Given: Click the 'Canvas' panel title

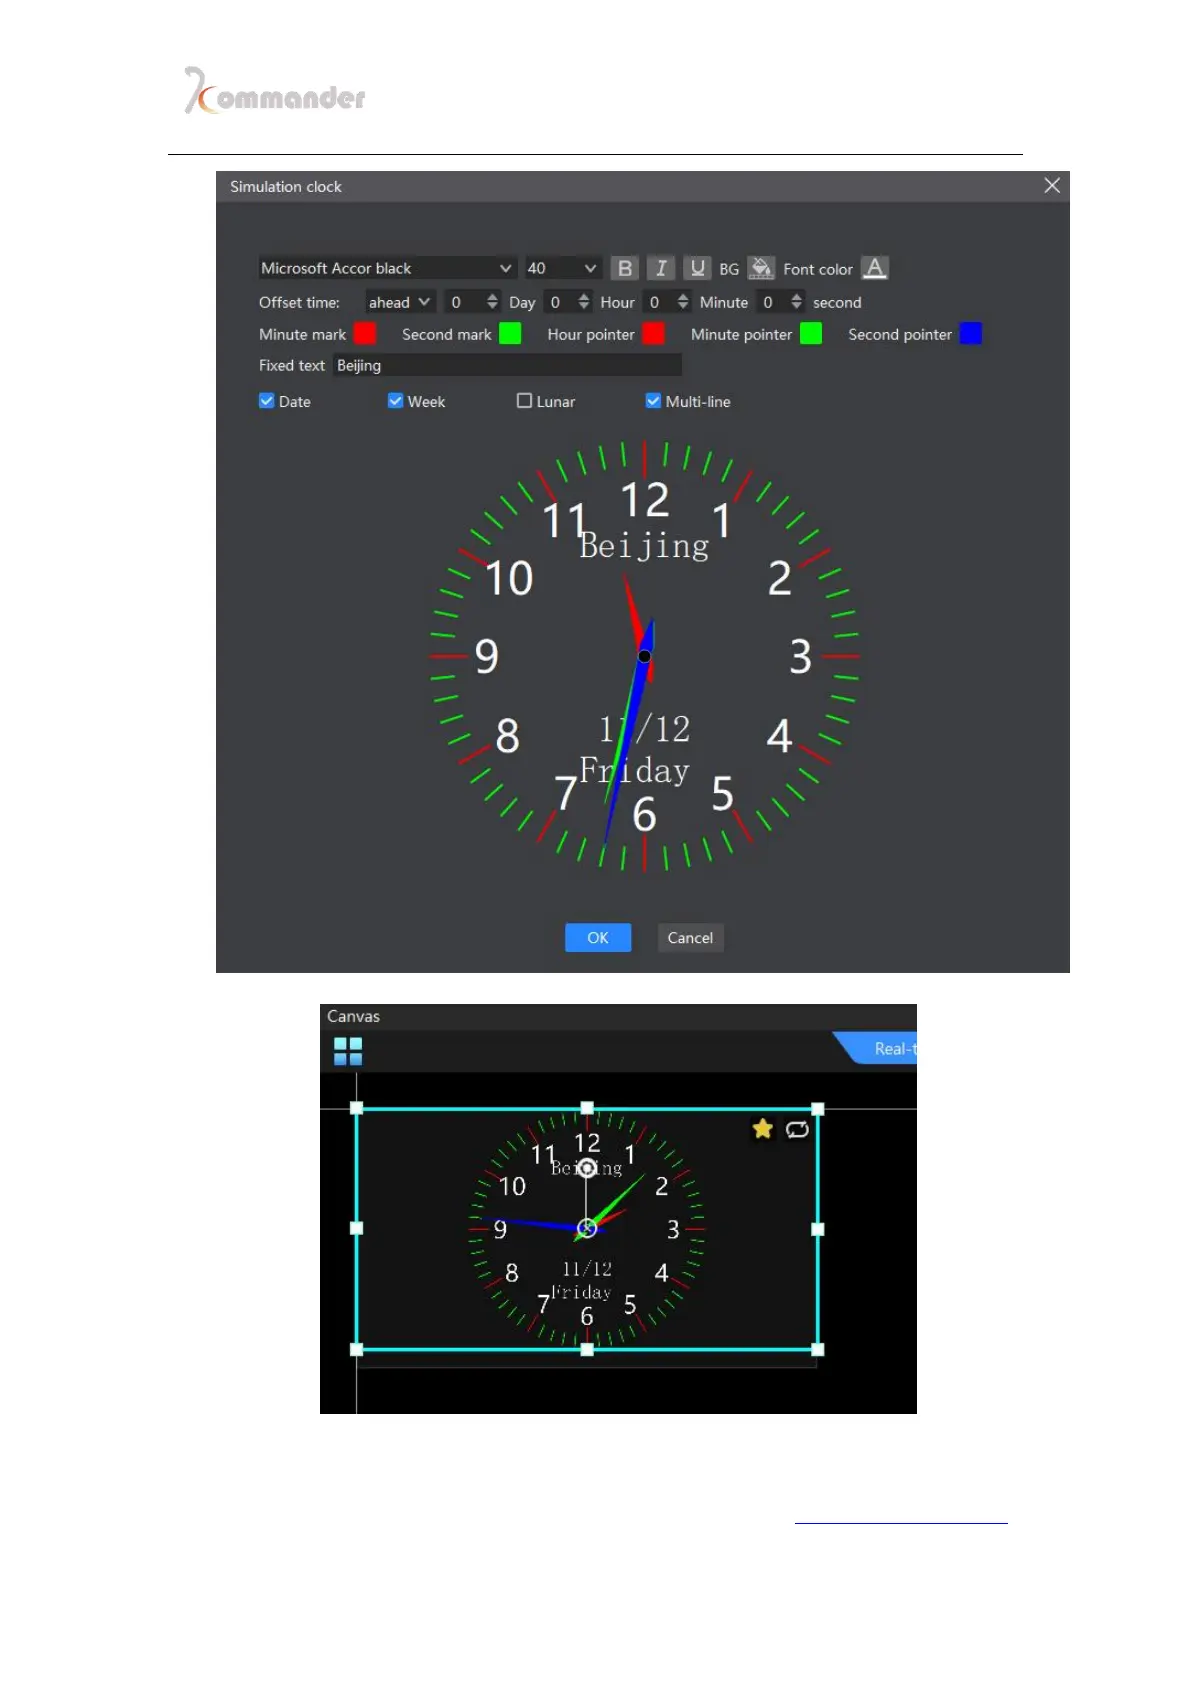Looking at the screenshot, I should pos(353,1016).
